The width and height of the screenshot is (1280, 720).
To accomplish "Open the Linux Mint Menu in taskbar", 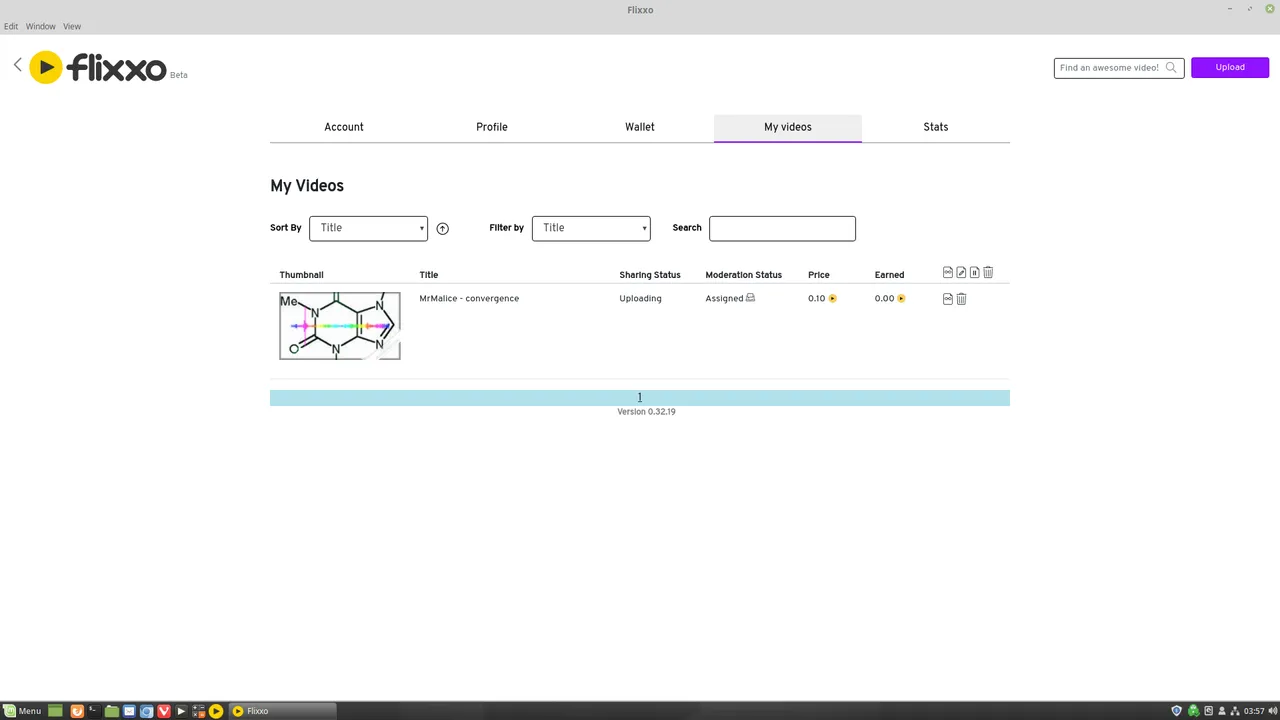I will [x=22, y=711].
